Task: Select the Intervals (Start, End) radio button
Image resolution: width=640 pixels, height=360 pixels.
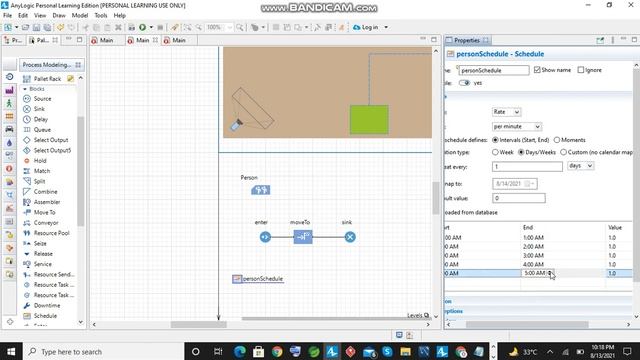Action: [495, 140]
